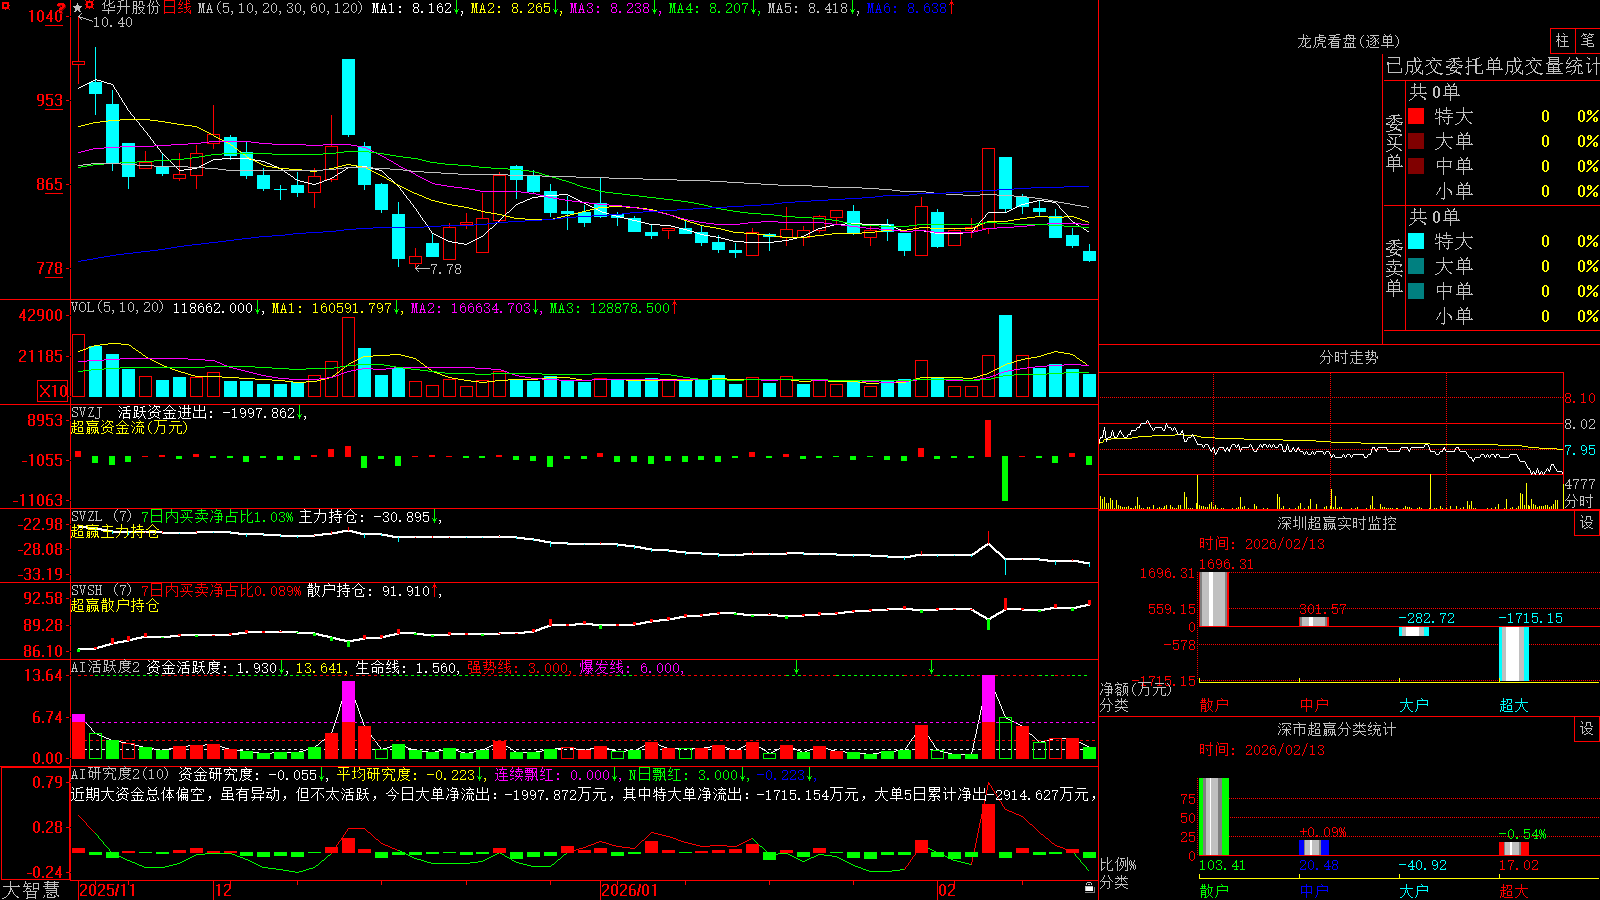Click the 大户 value -282.72
The width and height of the screenshot is (1600, 900).
click(x=1427, y=618)
